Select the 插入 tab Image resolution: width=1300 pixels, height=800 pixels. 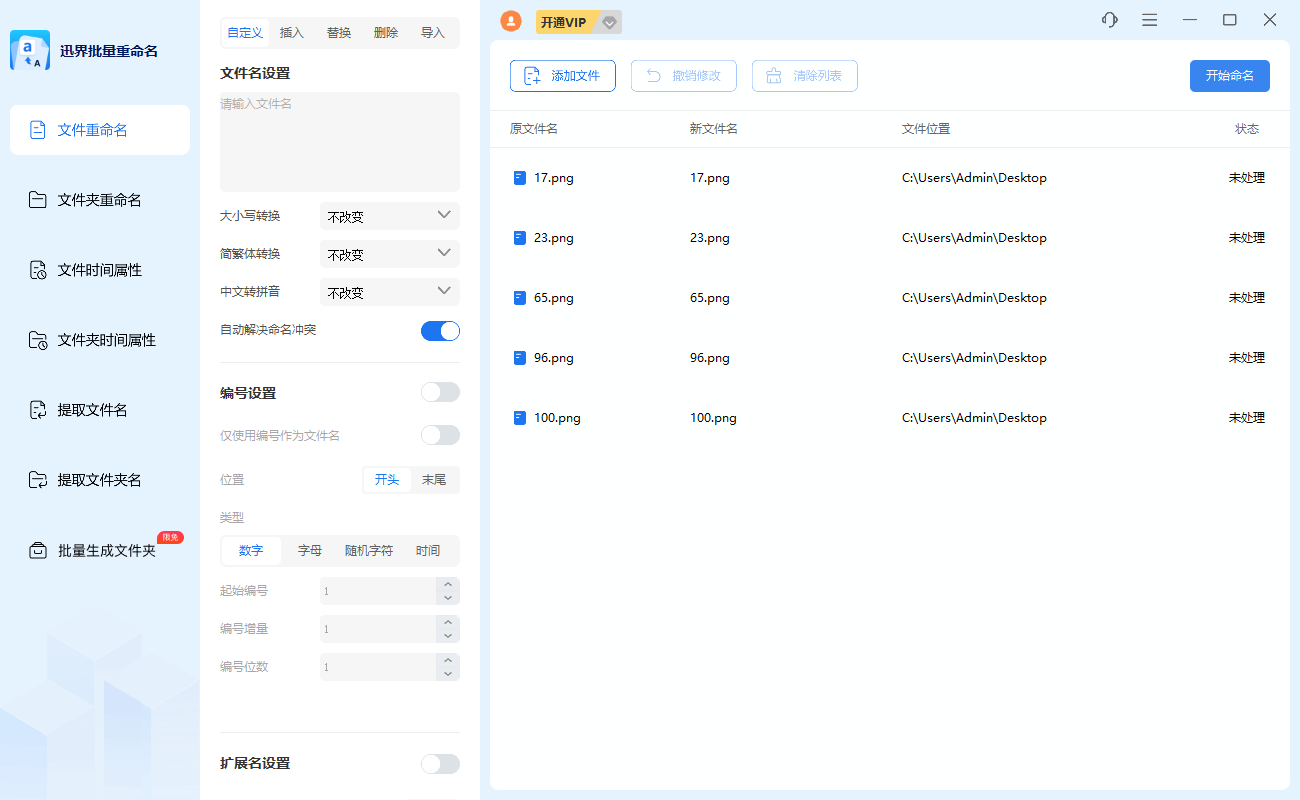292,33
